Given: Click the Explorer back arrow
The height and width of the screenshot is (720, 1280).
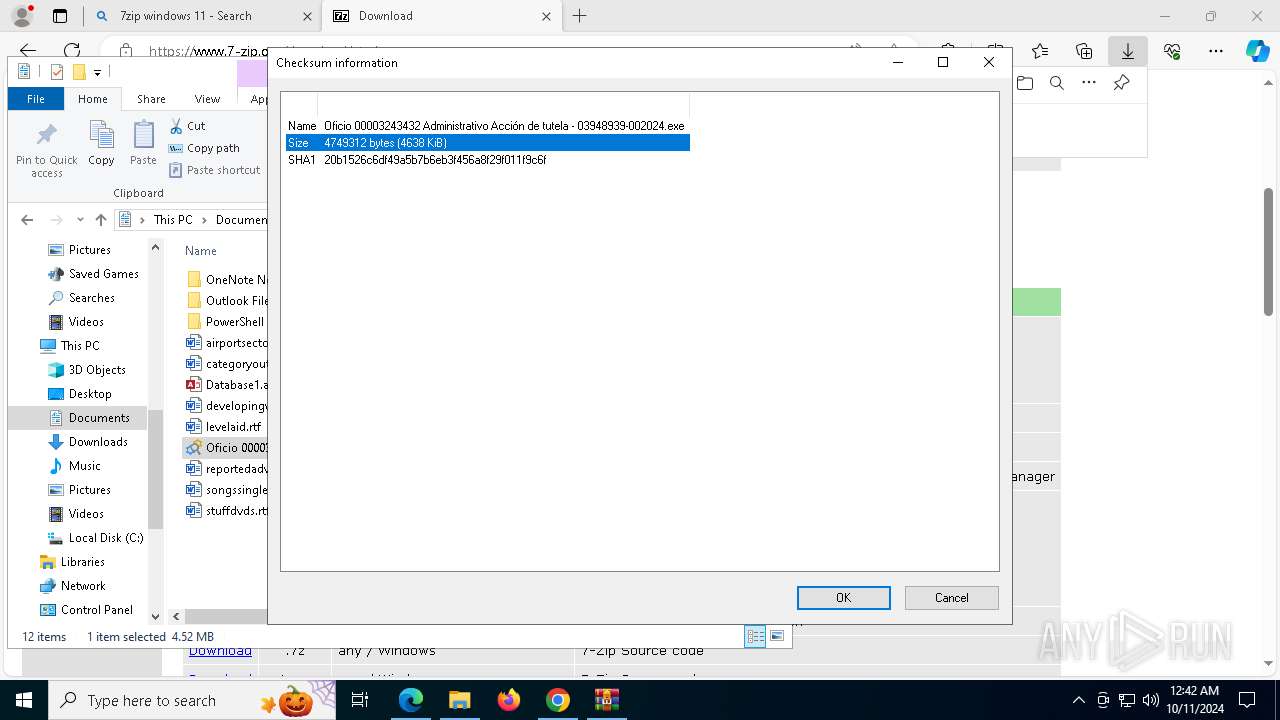Looking at the screenshot, I should point(27,220).
